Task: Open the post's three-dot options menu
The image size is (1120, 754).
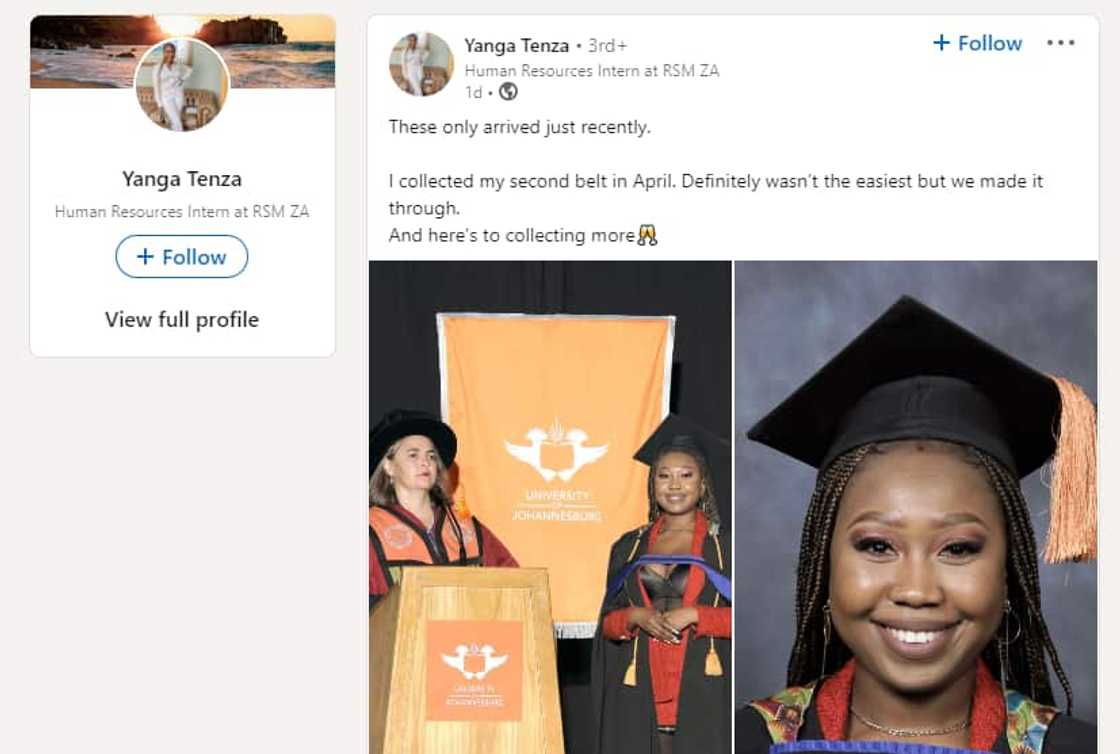Action: 1060,43
